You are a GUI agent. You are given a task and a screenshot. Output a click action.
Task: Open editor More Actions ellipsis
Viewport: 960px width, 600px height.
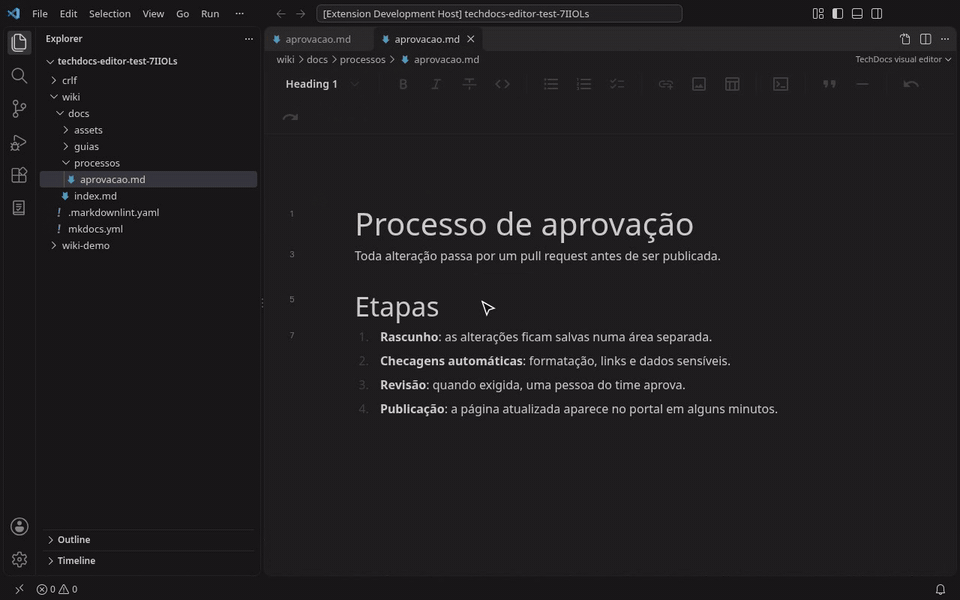945,39
